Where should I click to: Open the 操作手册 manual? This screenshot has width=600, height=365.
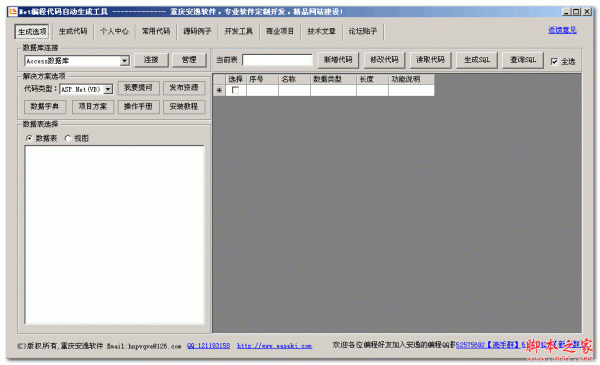pos(138,107)
